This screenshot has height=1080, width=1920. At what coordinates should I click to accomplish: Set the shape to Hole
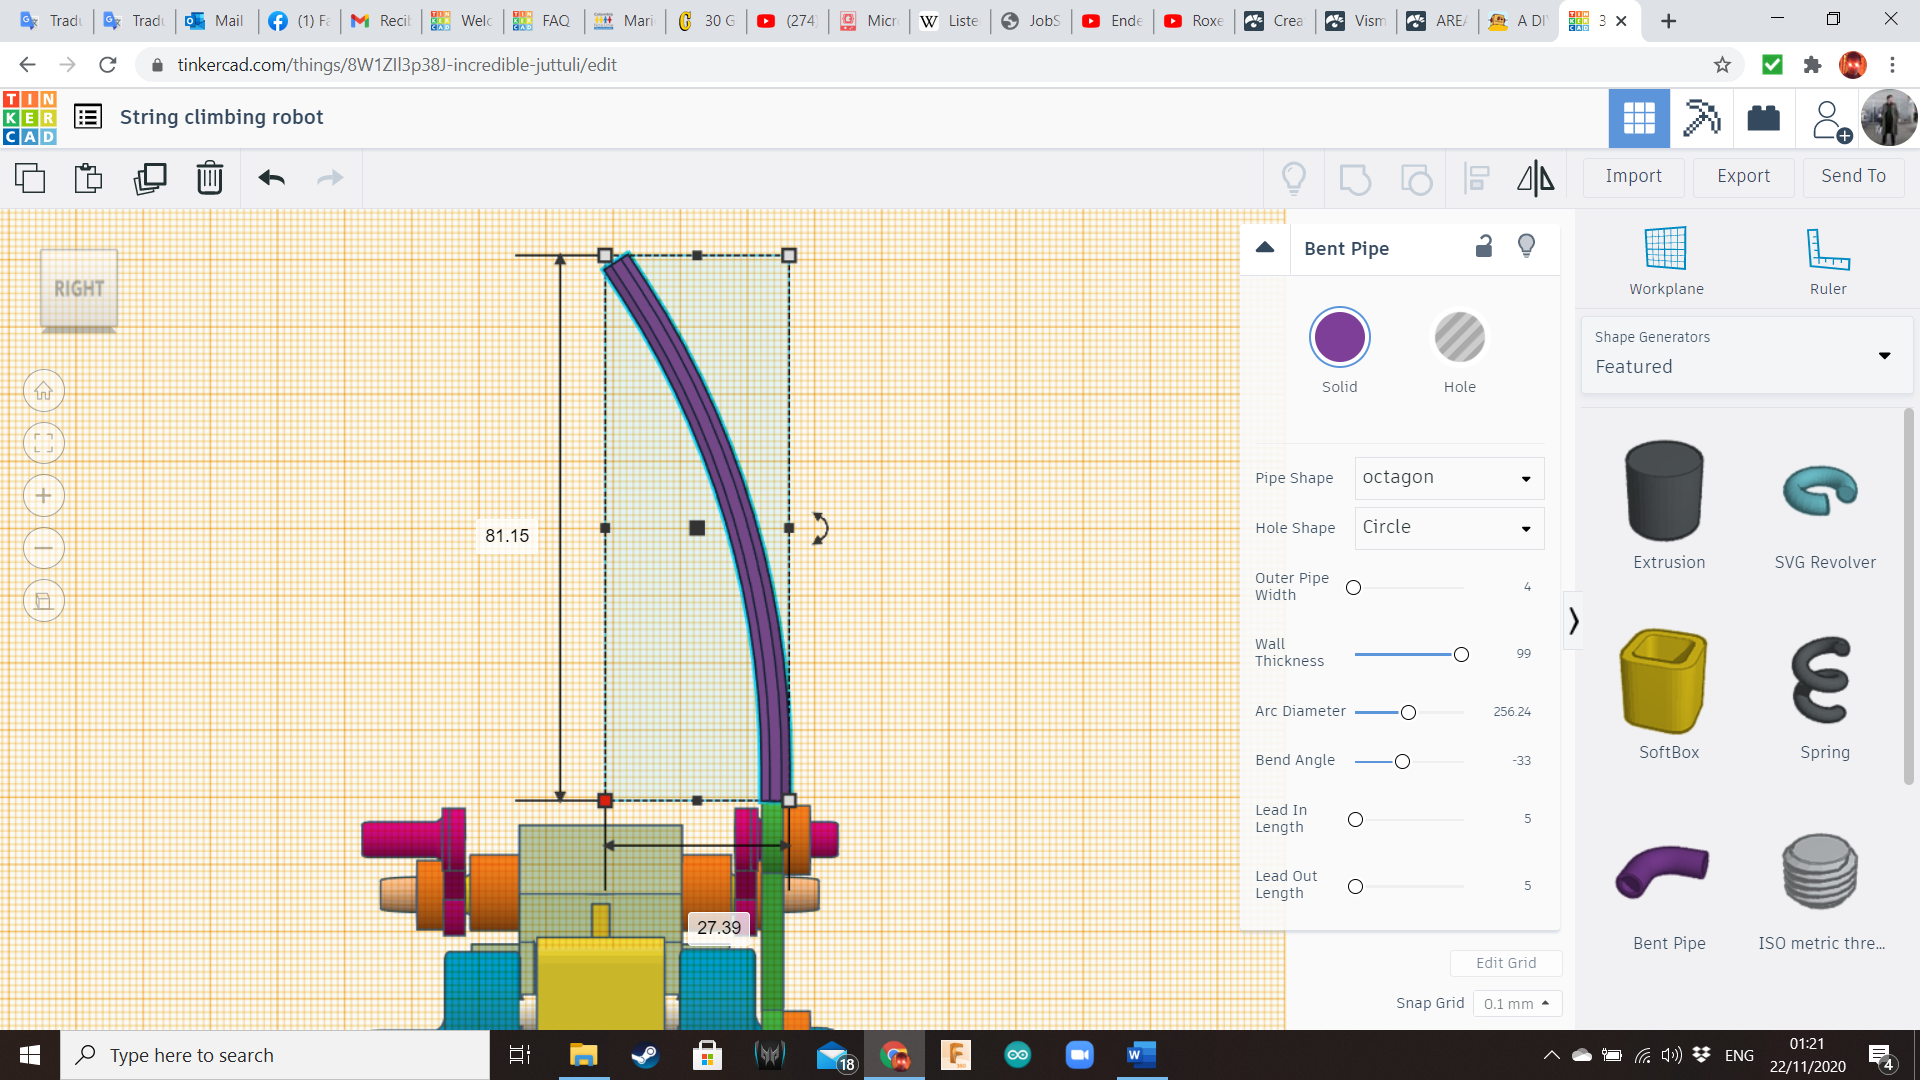tap(1459, 338)
